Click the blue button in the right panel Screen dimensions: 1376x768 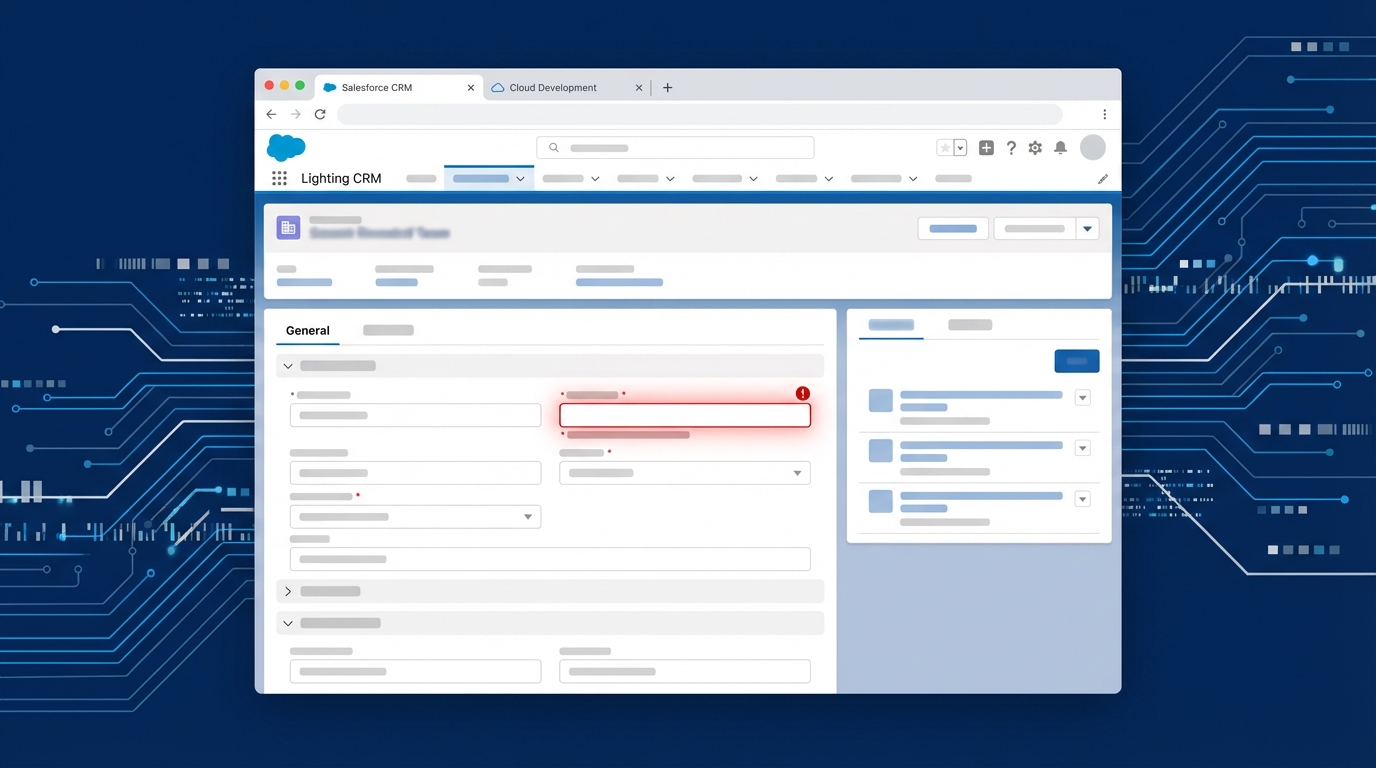click(1076, 361)
